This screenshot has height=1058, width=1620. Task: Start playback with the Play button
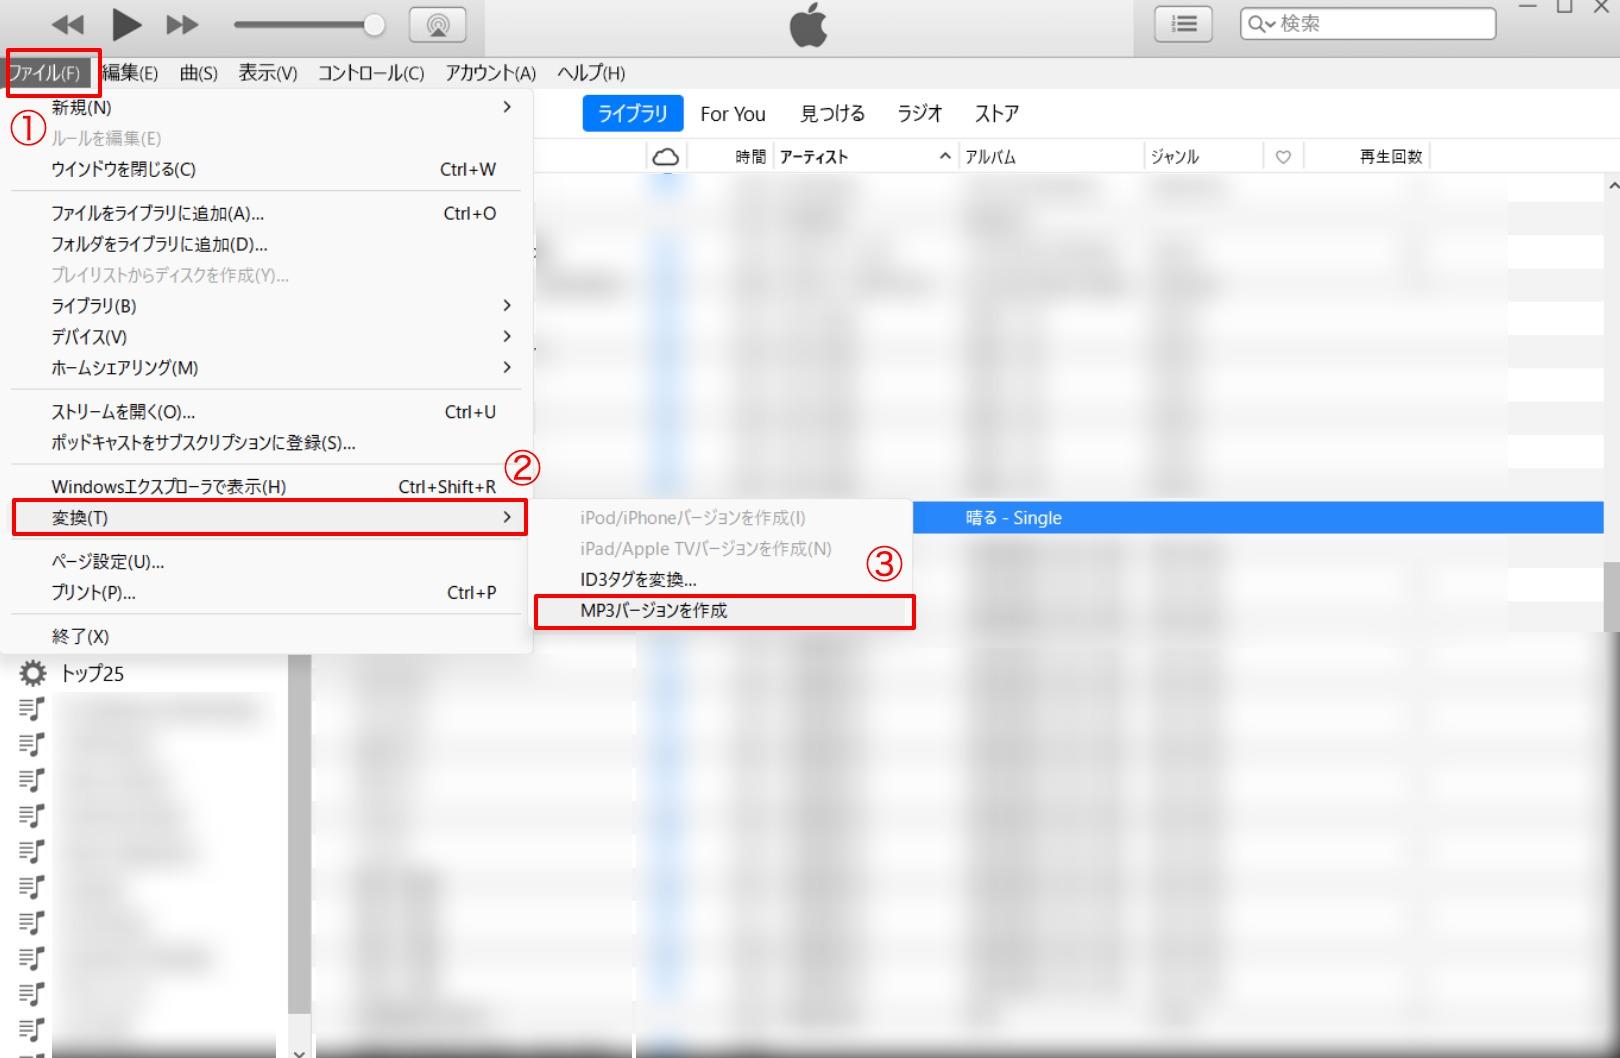(x=126, y=24)
